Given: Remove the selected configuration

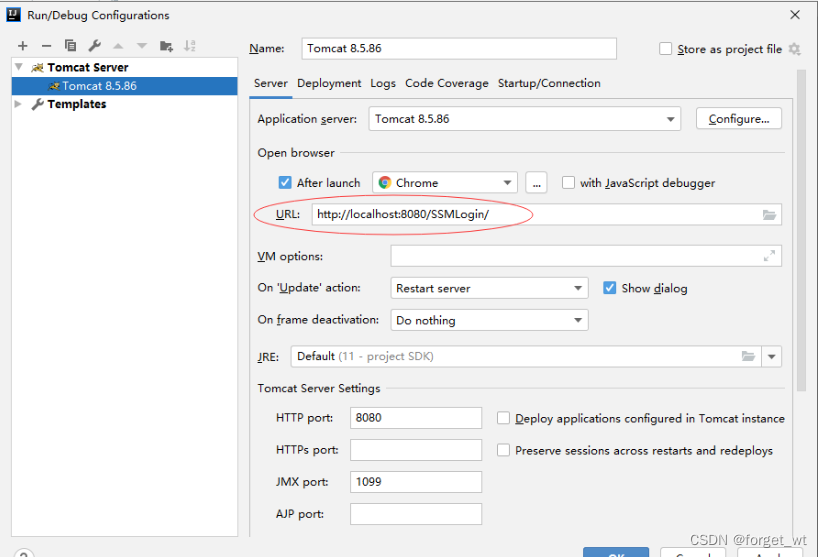Looking at the screenshot, I should tap(46, 46).
